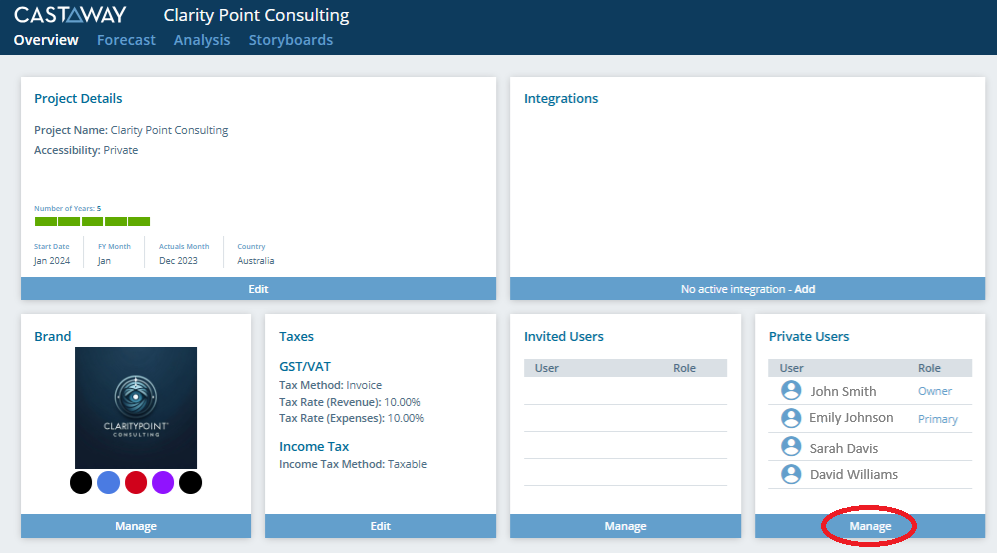Click the Start Date value Jan 2024
The height and width of the screenshot is (553, 997).
pos(52,261)
